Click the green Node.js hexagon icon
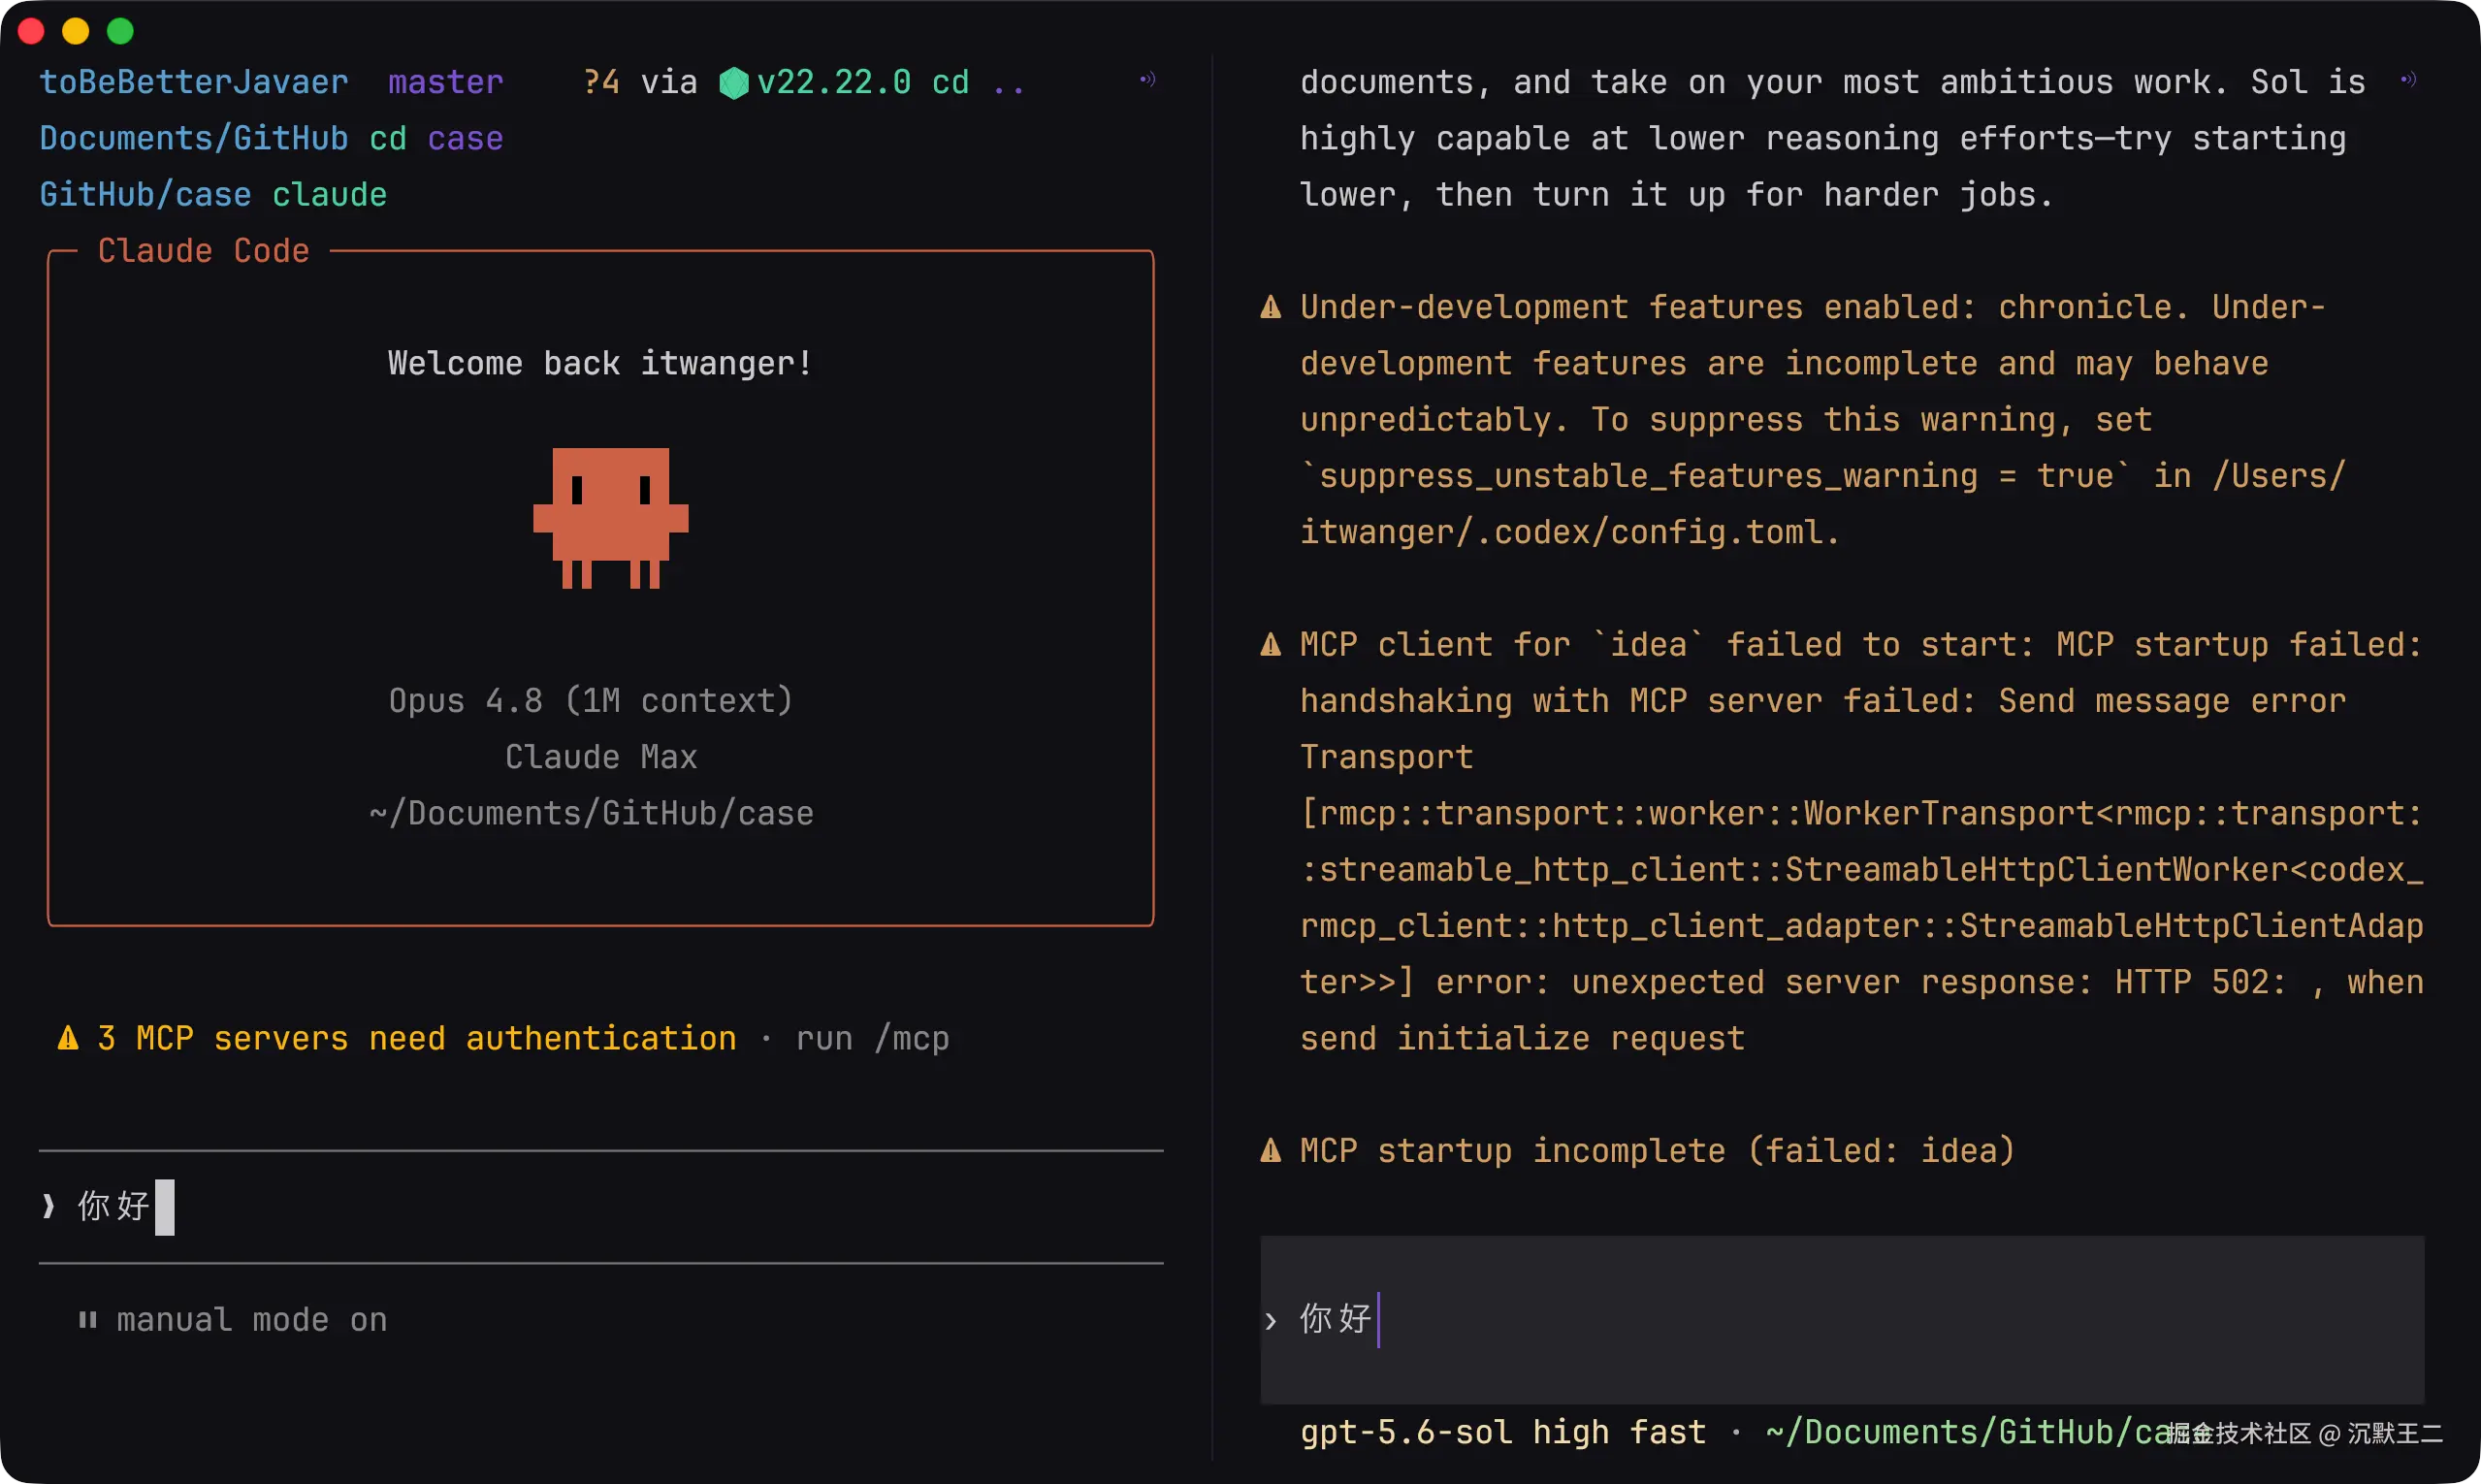2481x1484 pixels. tap(734, 82)
